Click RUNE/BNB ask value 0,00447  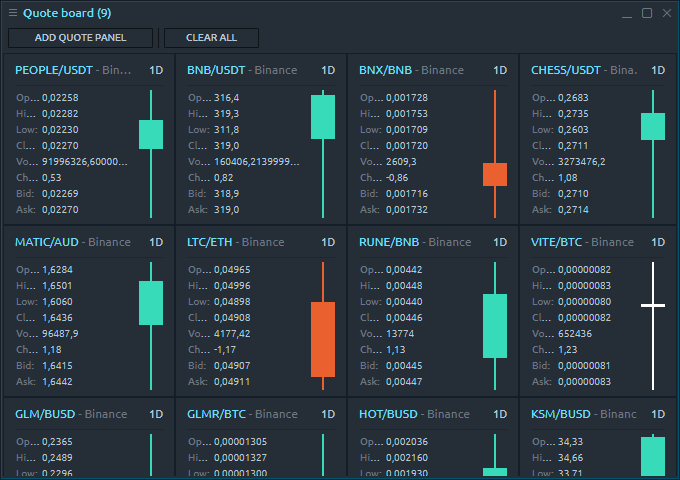tap(404, 382)
